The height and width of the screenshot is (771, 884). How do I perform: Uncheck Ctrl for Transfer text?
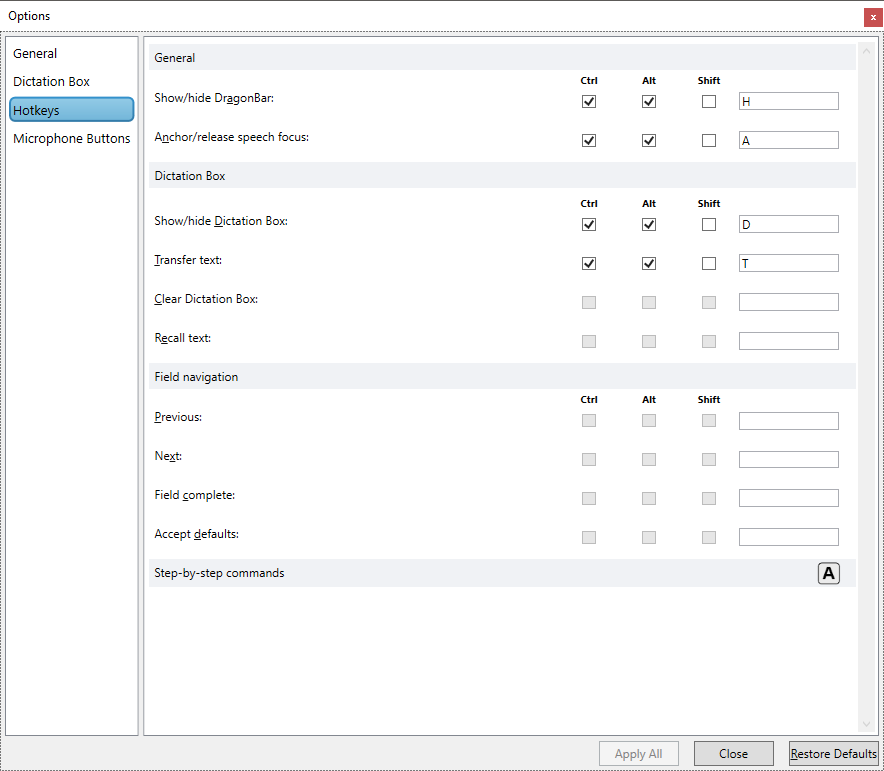click(x=588, y=263)
